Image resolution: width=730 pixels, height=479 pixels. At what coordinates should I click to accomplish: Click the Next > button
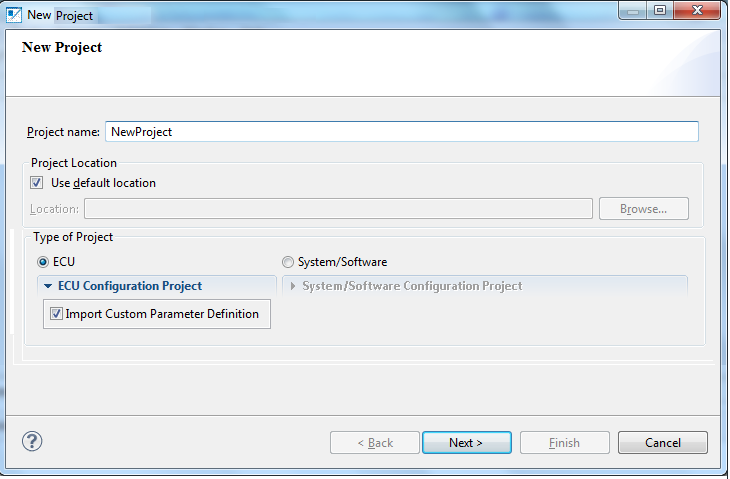[466, 442]
